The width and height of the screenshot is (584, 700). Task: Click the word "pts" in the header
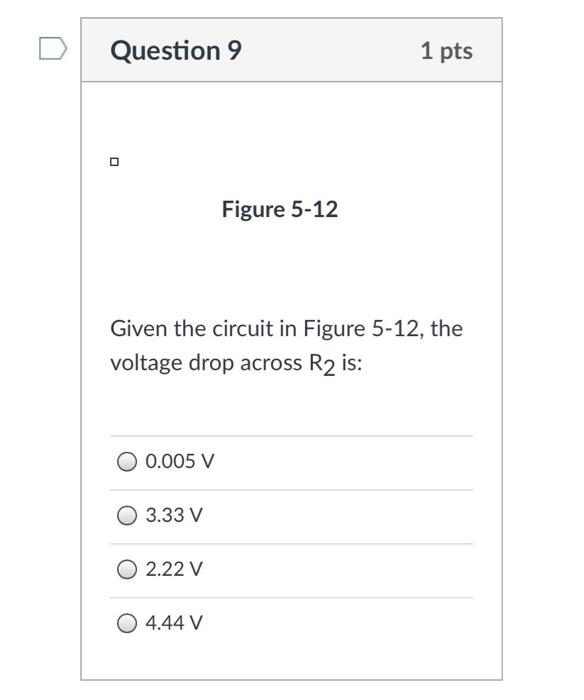(456, 52)
